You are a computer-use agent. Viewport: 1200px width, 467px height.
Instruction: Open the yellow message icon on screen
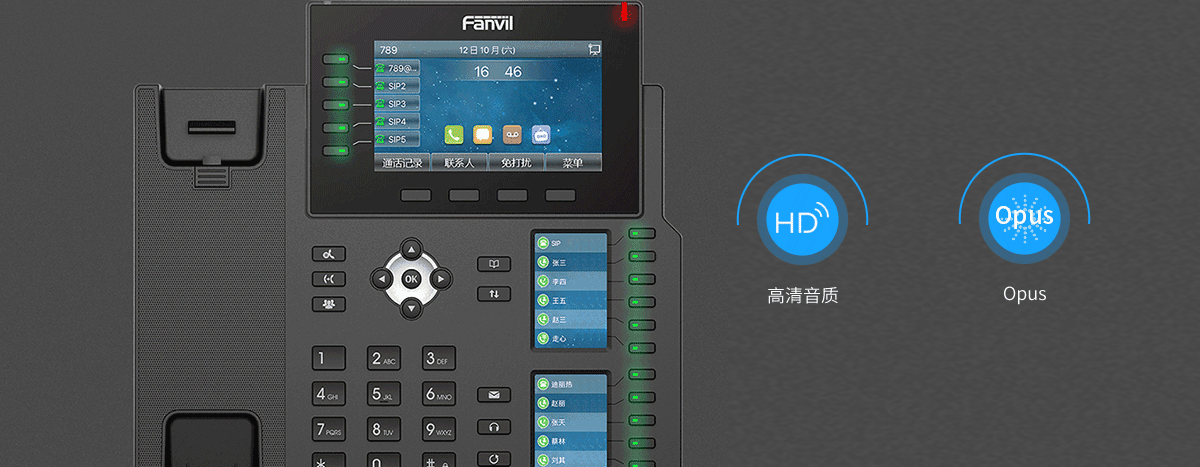(x=483, y=135)
